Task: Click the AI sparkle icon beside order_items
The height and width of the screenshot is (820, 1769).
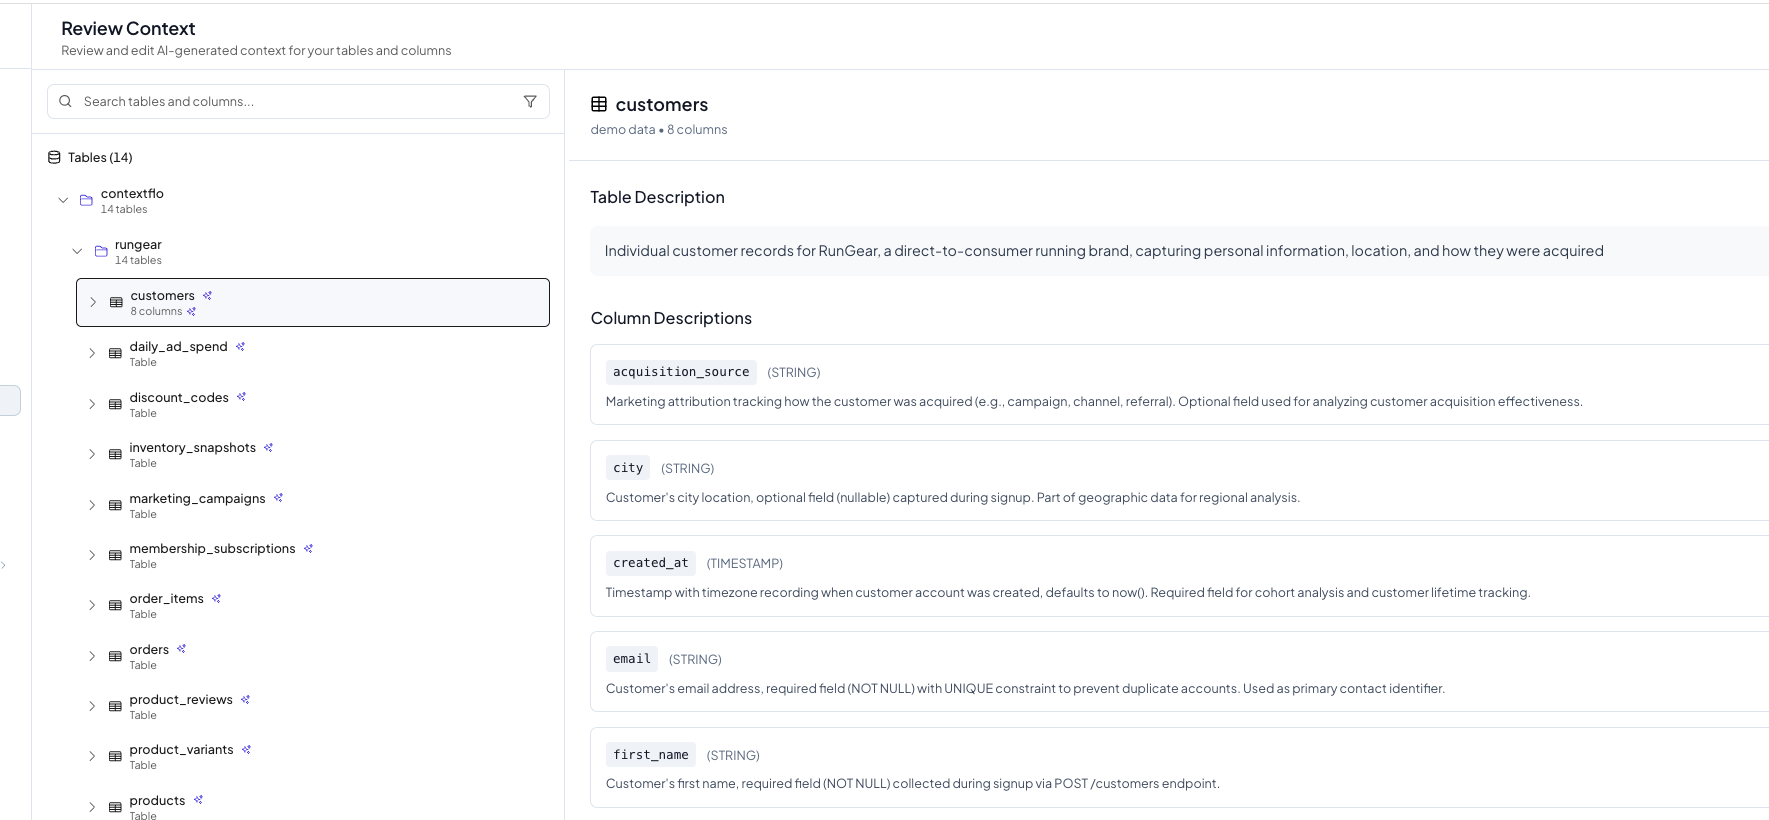Action: point(216,598)
